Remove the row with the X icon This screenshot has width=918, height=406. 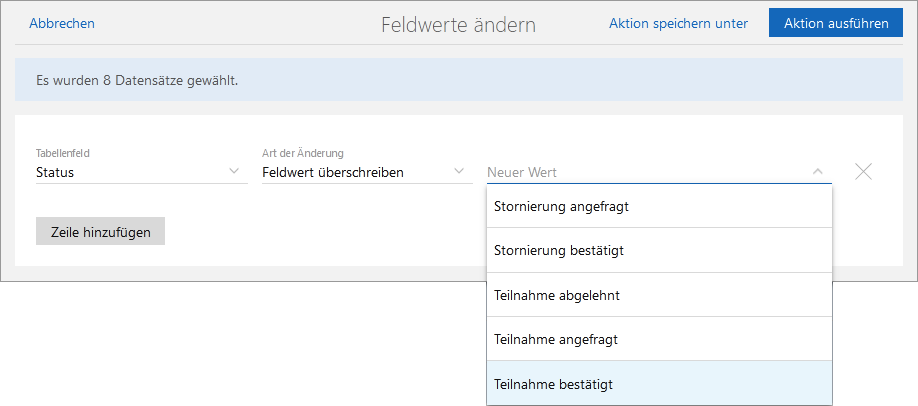[863, 171]
